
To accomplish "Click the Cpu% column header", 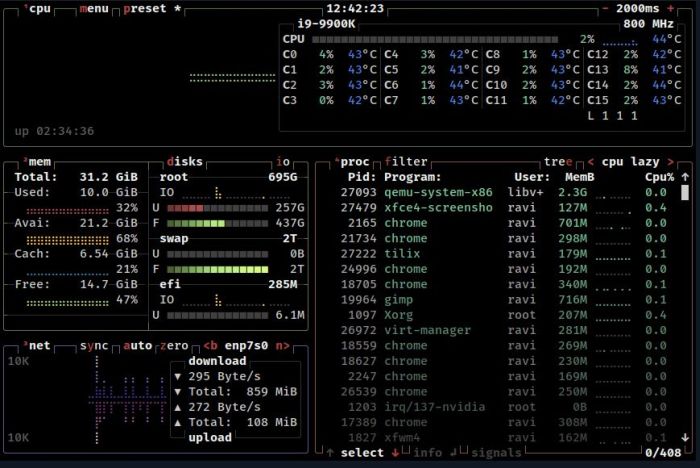I will pyautogui.click(x=659, y=177).
